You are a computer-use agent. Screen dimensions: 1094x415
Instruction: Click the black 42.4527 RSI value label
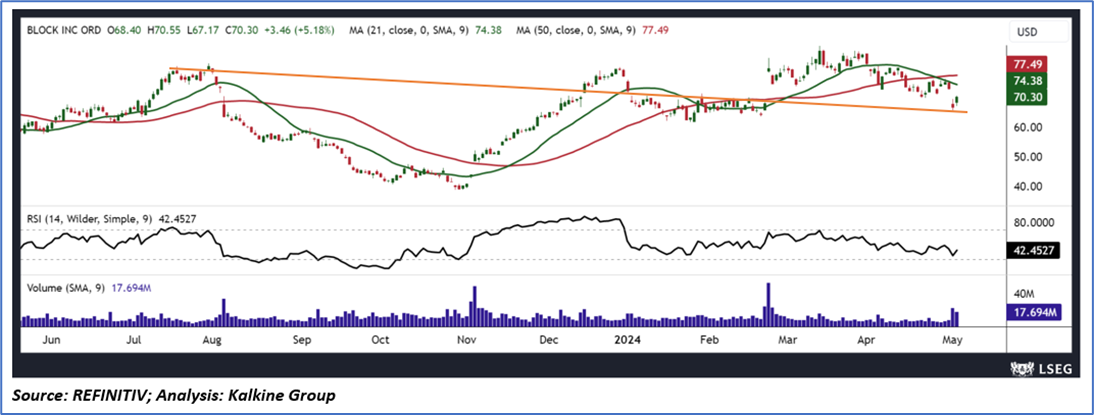tap(1035, 251)
